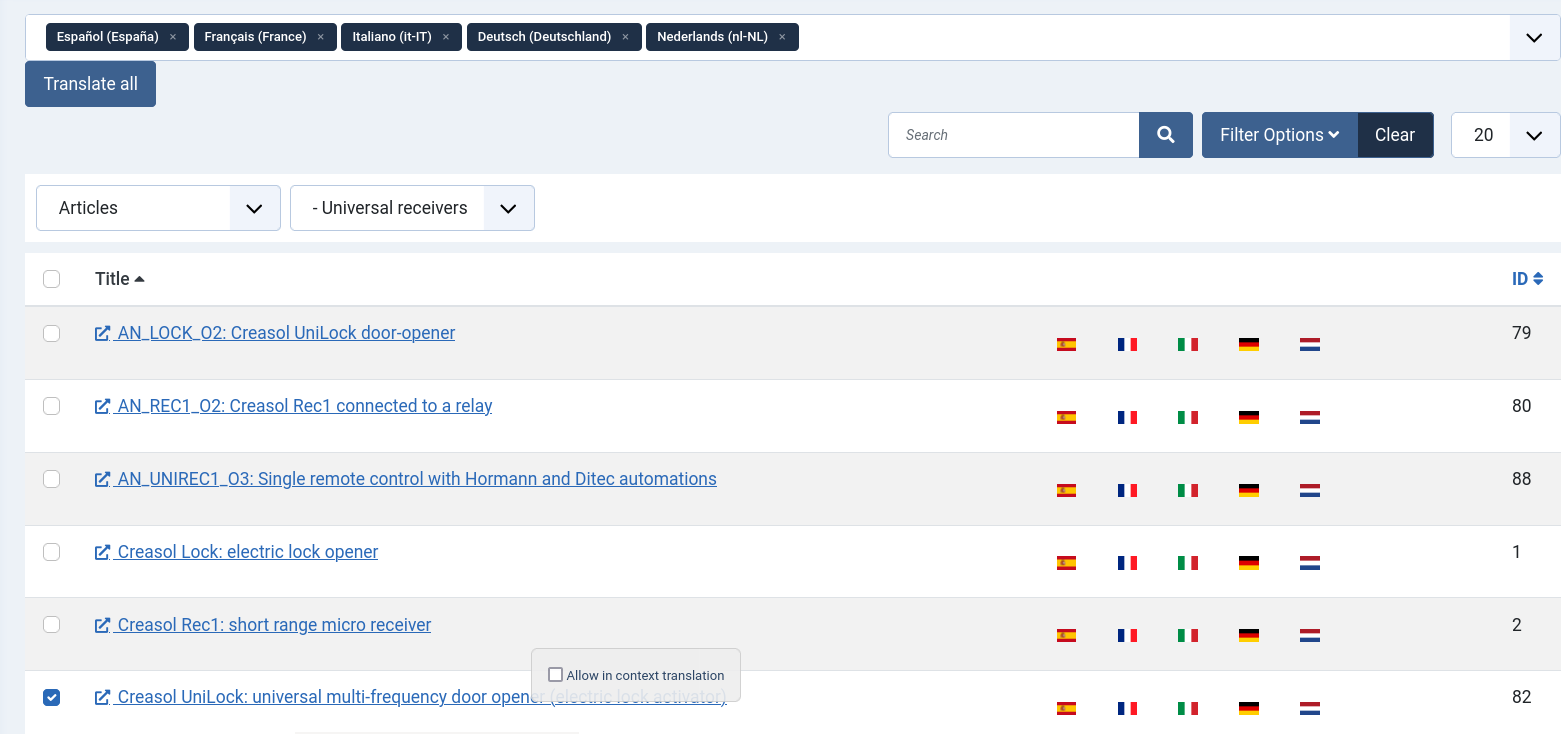Click the German flag for AN_REC1_O2 article
The width and height of the screenshot is (1561, 734).
1248,417
